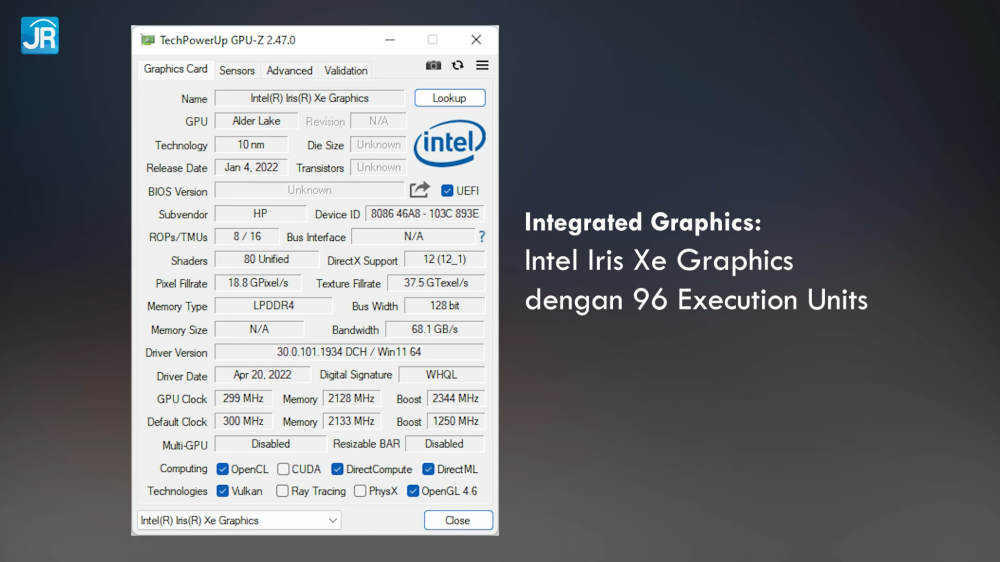Click the Bus Interface question mark

tap(482, 237)
